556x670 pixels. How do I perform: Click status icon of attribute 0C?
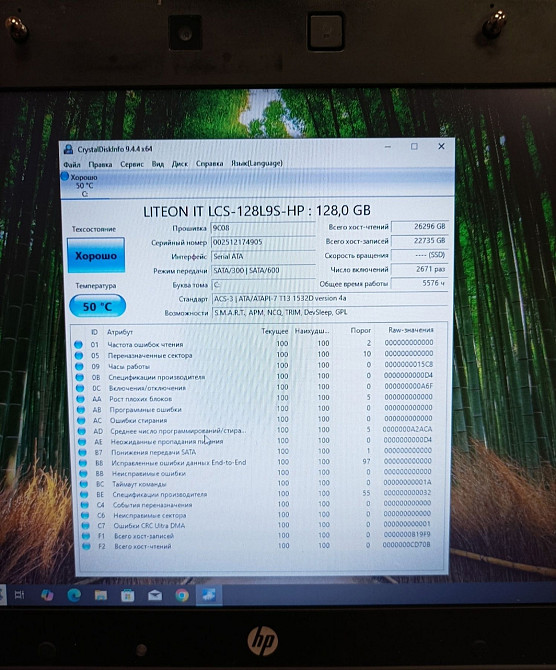[80, 388]
